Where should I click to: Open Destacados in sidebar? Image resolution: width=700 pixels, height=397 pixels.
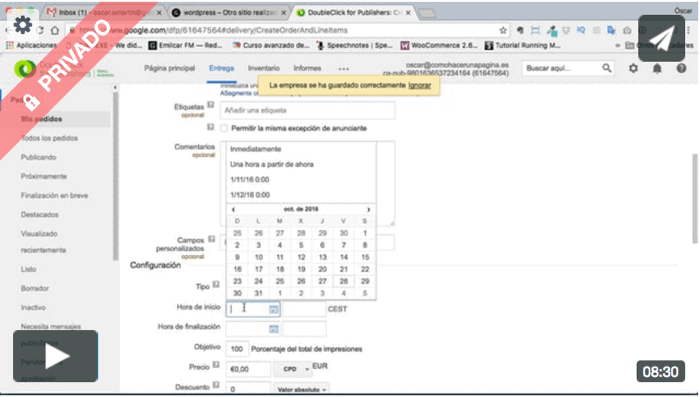(x=39, y=215)
